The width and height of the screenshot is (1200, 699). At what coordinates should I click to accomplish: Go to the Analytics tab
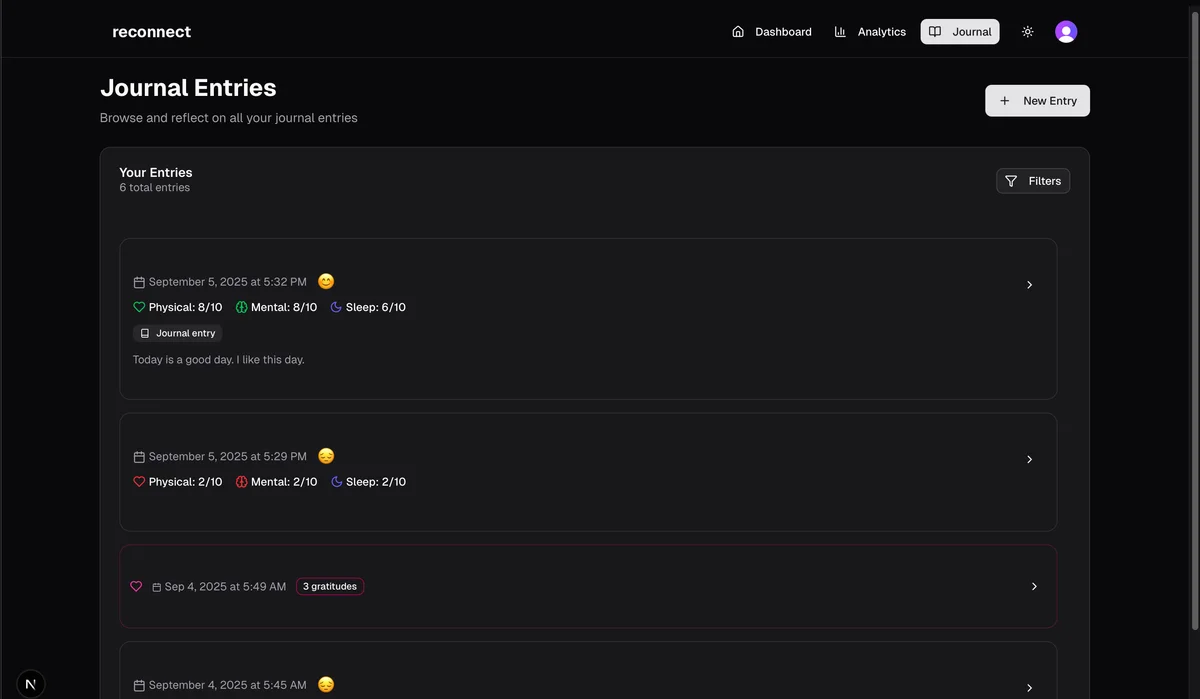coord(869,32)
